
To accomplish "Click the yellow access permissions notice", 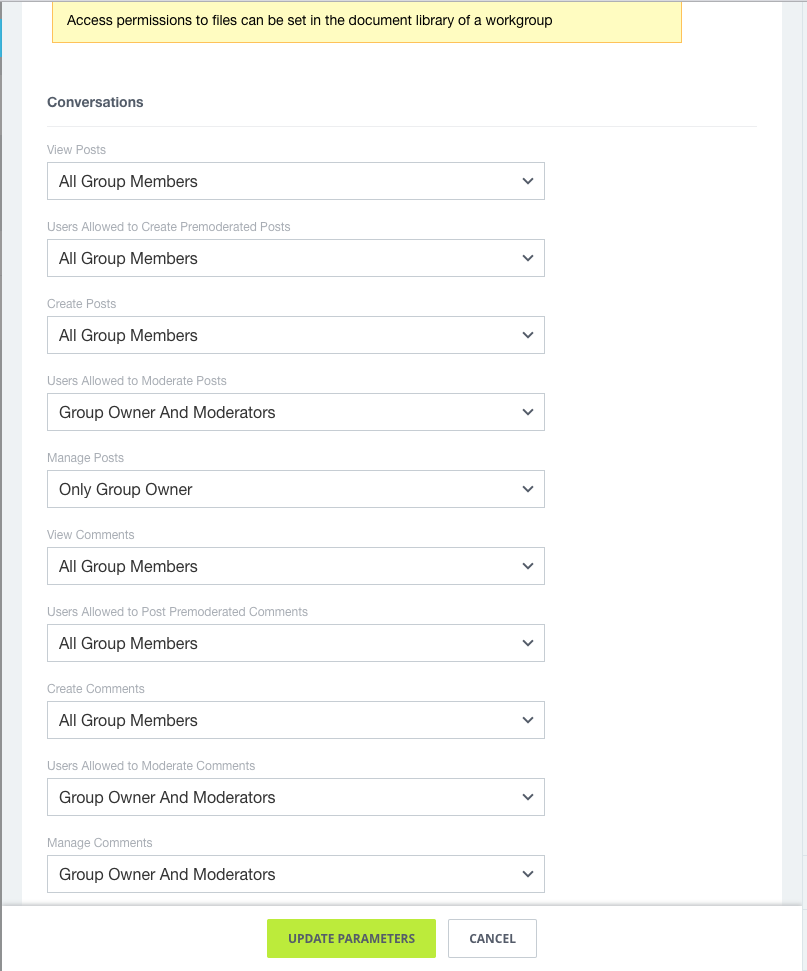I will [366, 21].
